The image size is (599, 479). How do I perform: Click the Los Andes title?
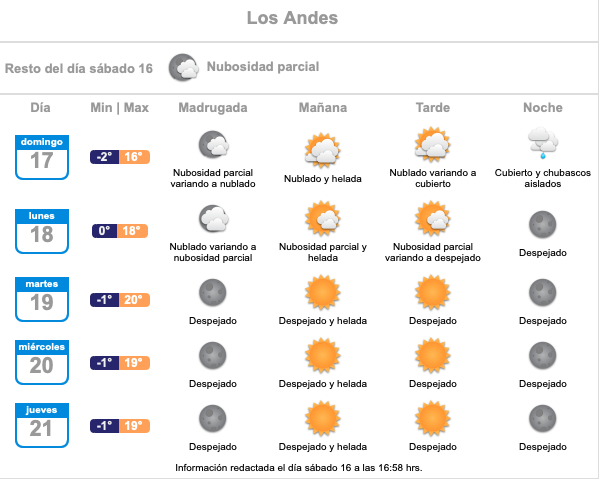pos(292,18)
